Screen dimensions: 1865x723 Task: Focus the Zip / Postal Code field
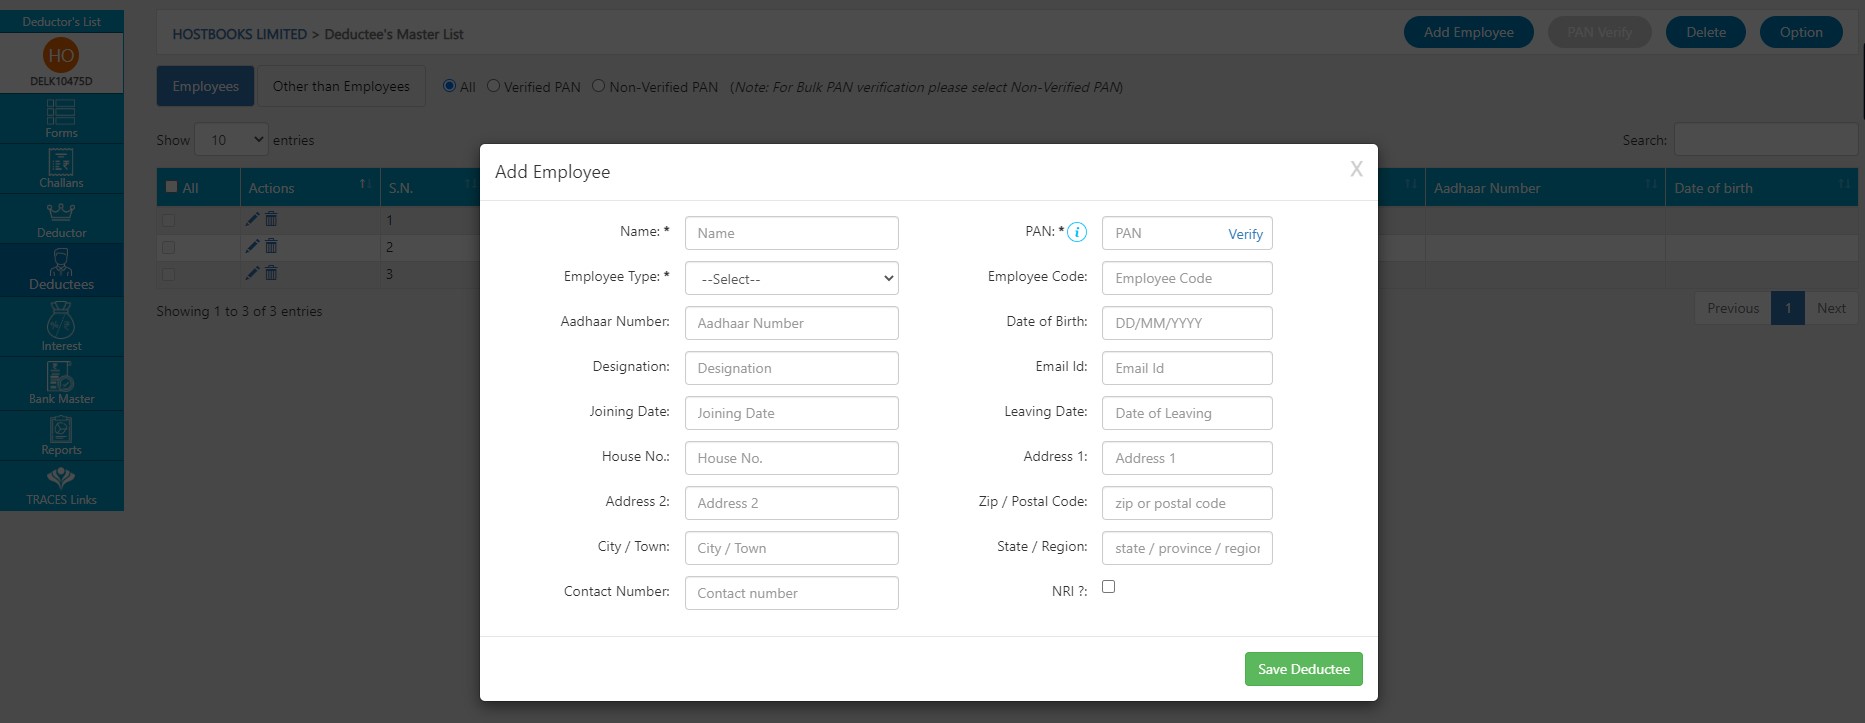point(1187,503)
